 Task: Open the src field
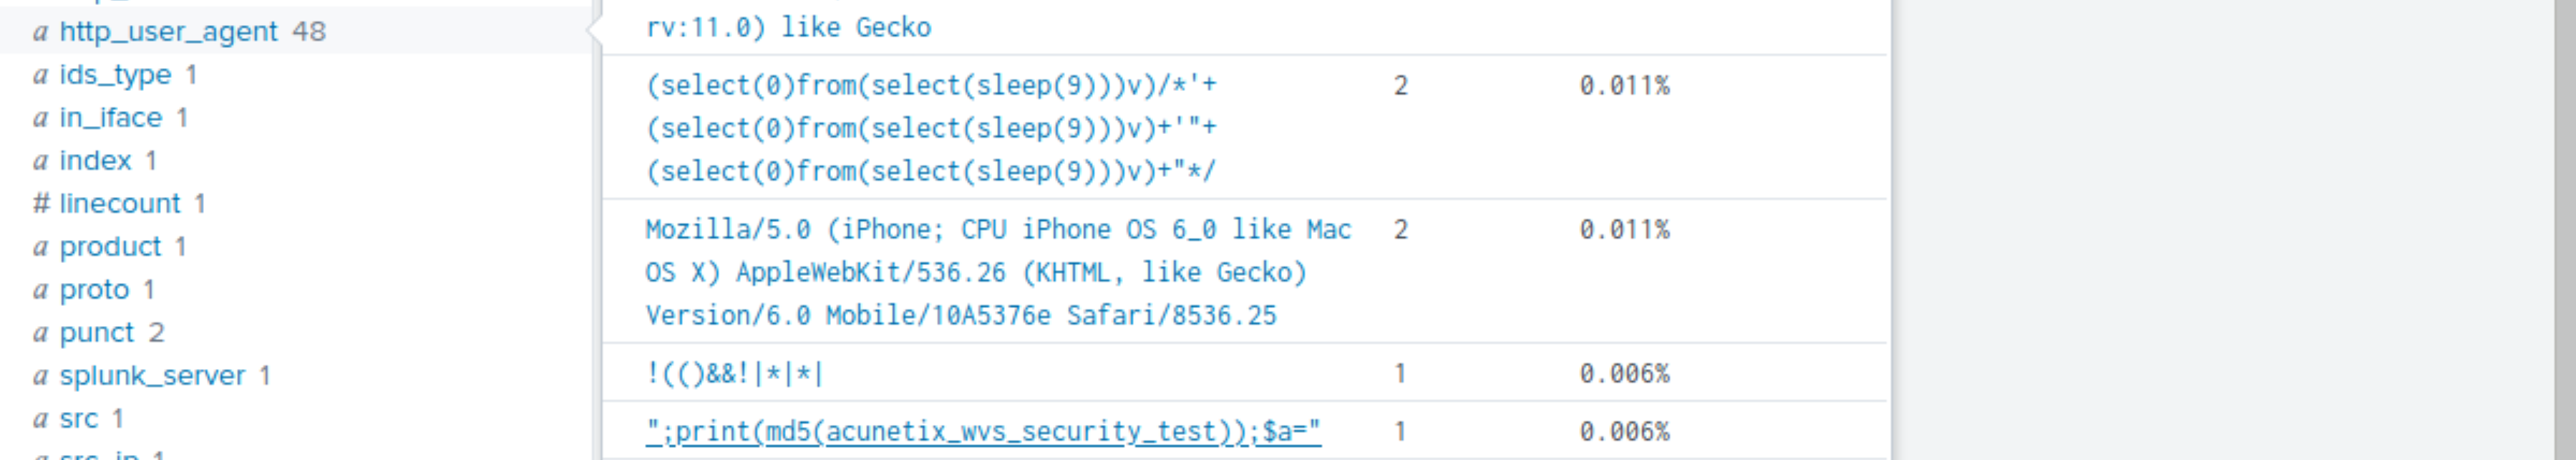coord(78,419)
